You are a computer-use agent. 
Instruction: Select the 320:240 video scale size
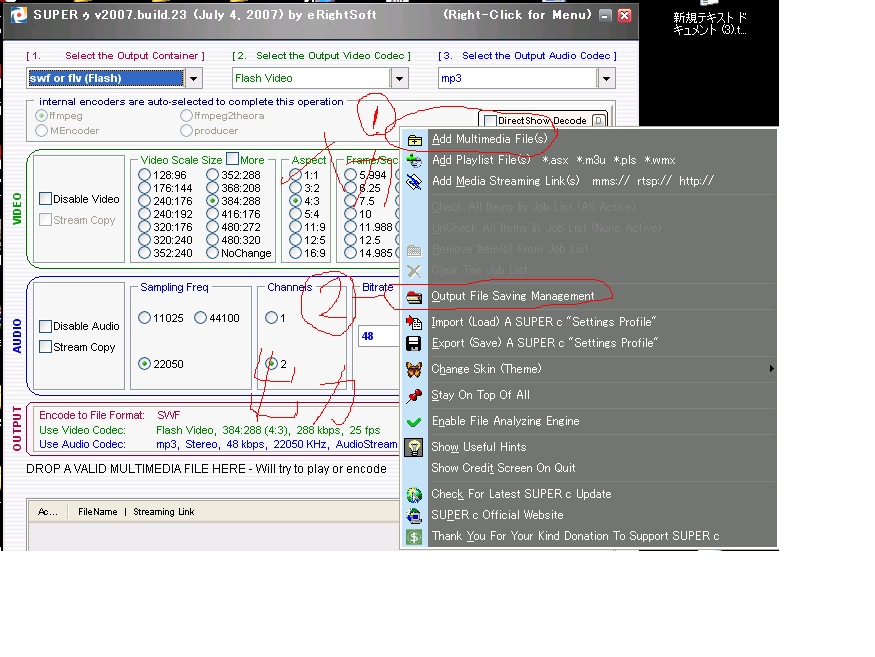145,240
